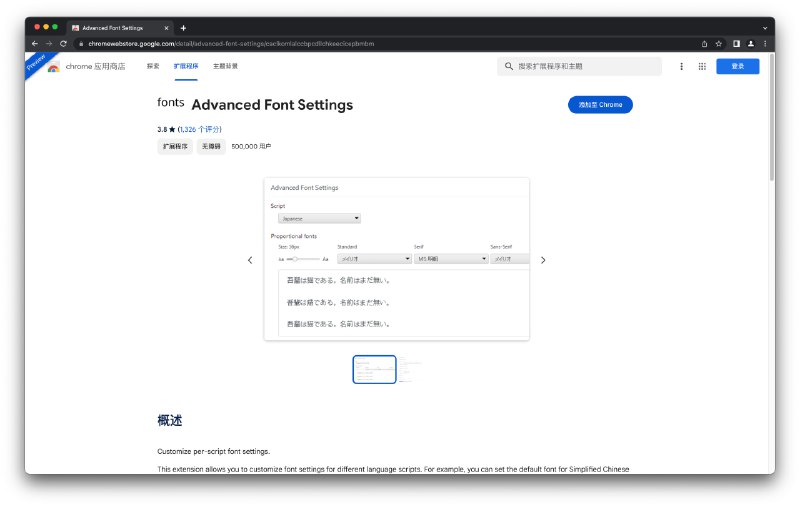Open the three-dot options menu beside search

pos(682,66)
